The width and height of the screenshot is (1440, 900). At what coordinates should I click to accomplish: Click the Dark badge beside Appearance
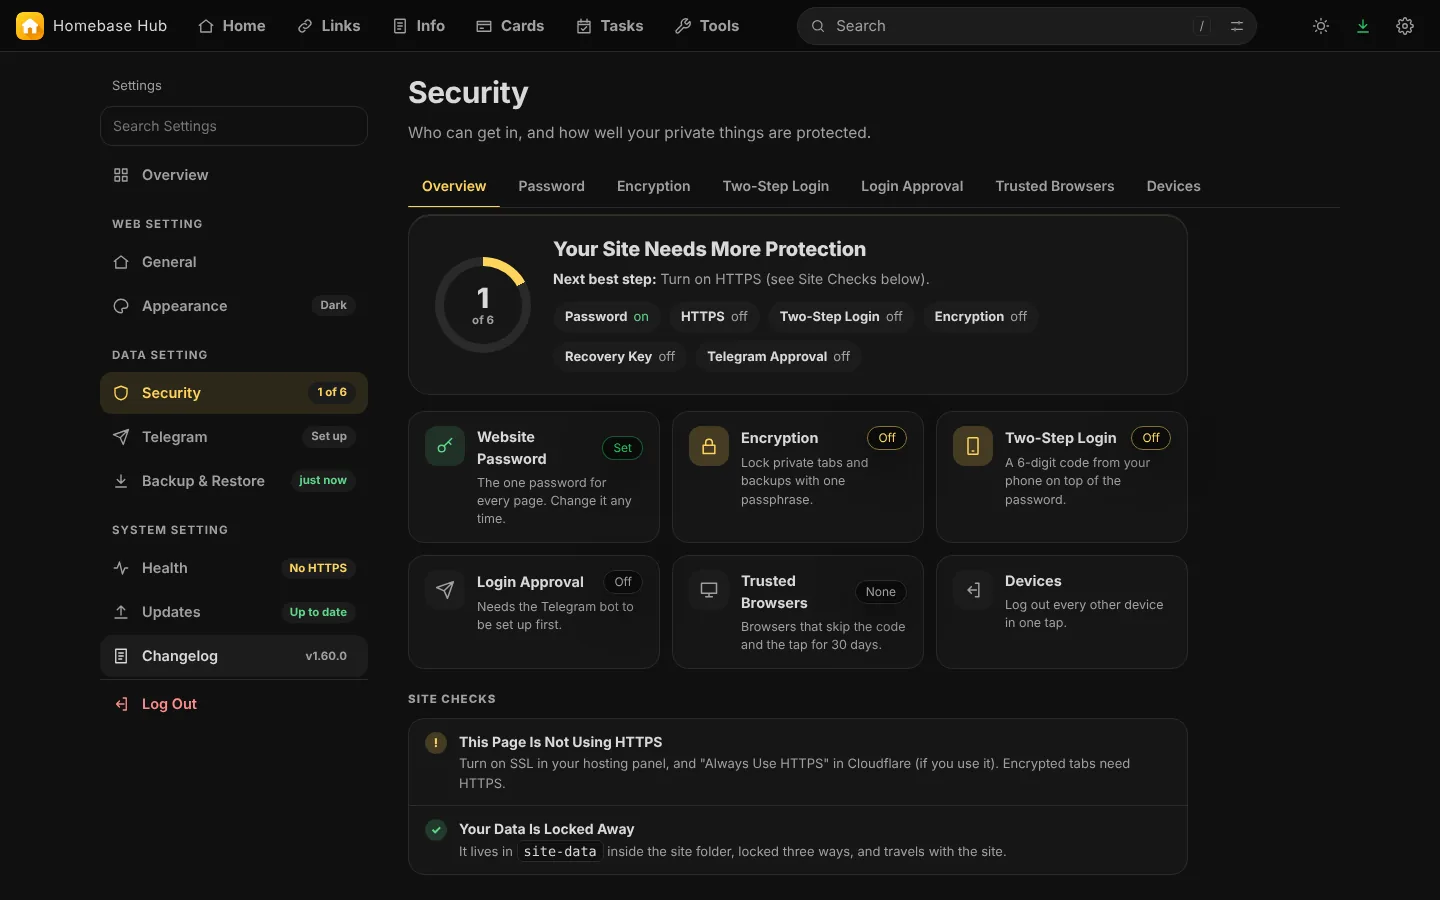tap(334, 306)
